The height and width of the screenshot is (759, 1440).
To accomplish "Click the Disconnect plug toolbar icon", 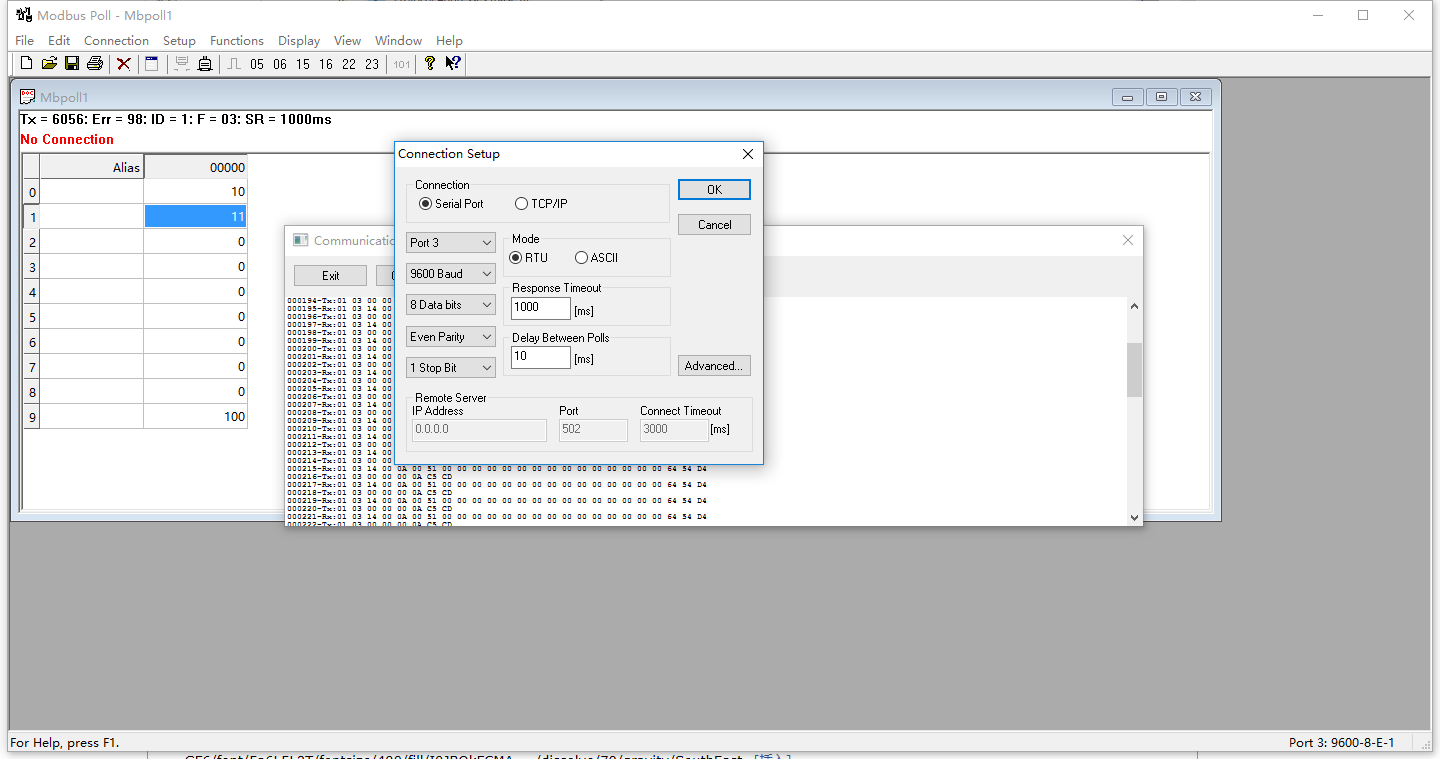I will [205, 64].
